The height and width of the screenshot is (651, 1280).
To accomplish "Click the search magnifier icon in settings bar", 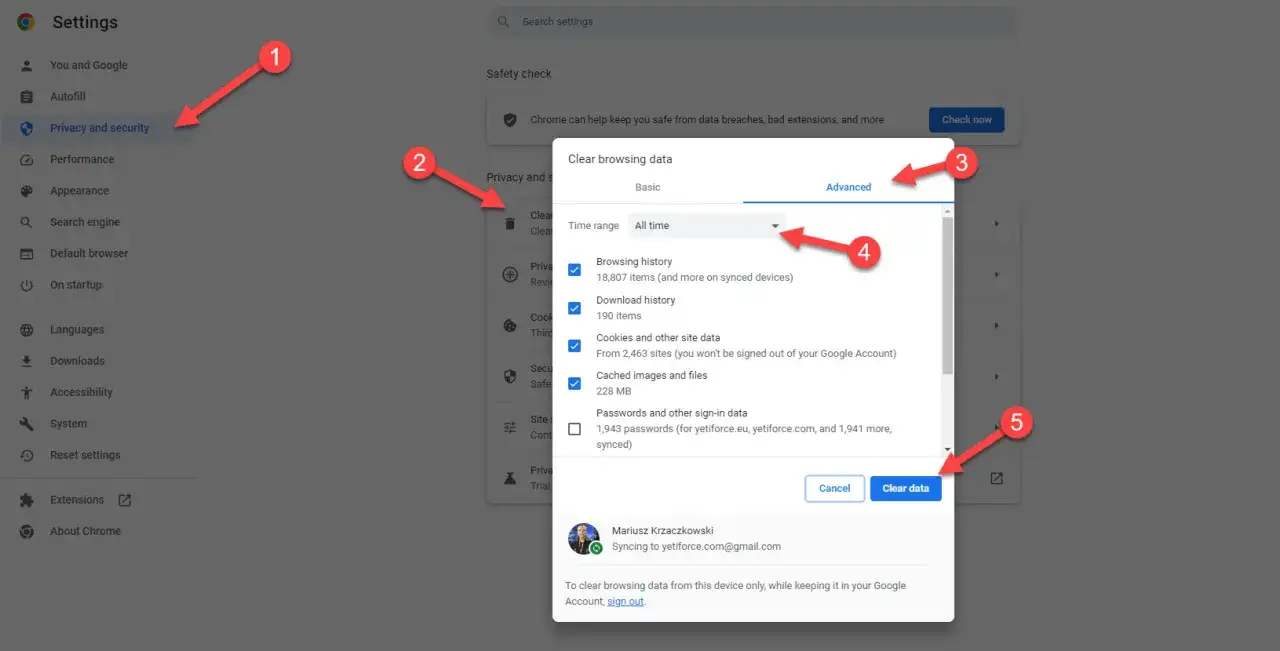I will (503, 22).
